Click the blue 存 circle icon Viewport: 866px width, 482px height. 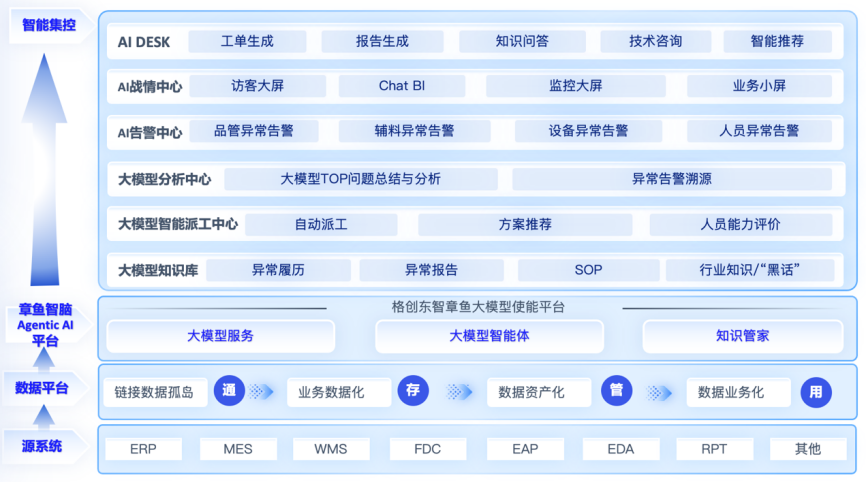pos(413,392)
